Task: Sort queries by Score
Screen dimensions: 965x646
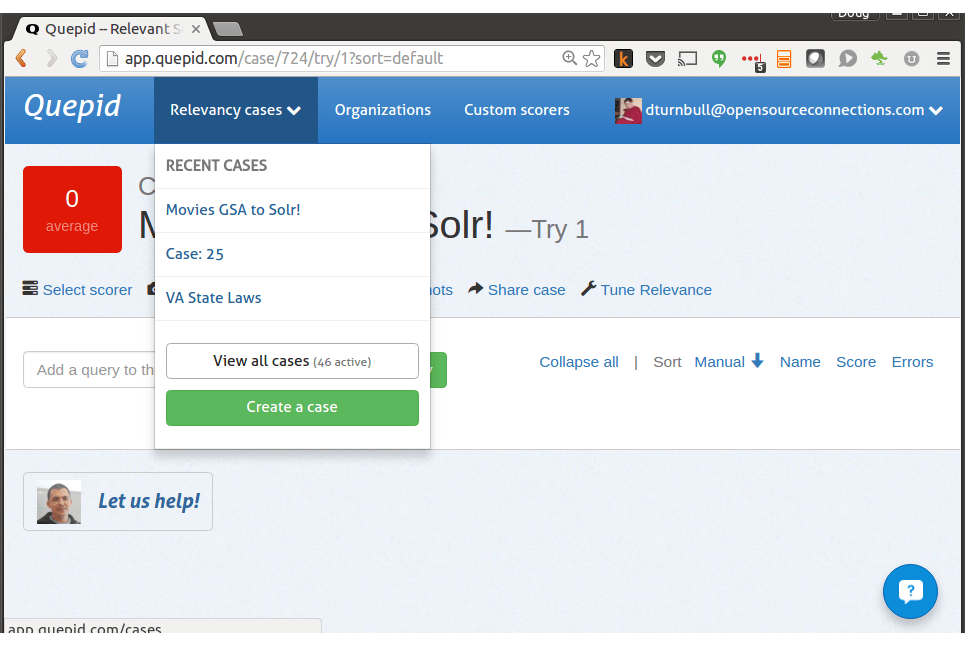Action: click(856, 362)
